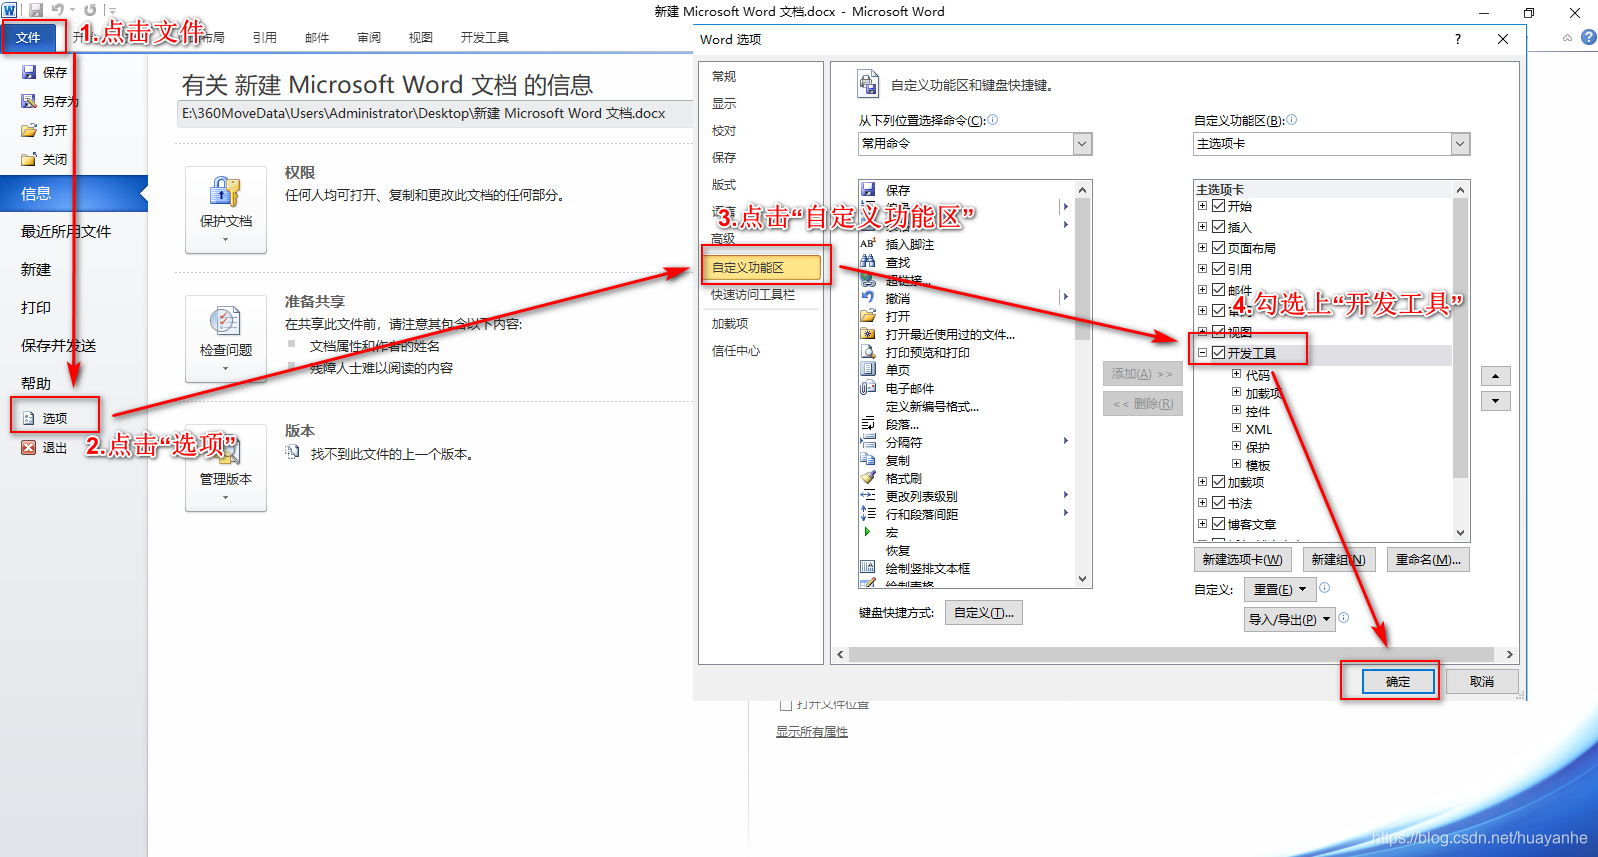Click Redo icon in quick access toolbar
The width and height of the screenshot is (1598, 857).
90,10
